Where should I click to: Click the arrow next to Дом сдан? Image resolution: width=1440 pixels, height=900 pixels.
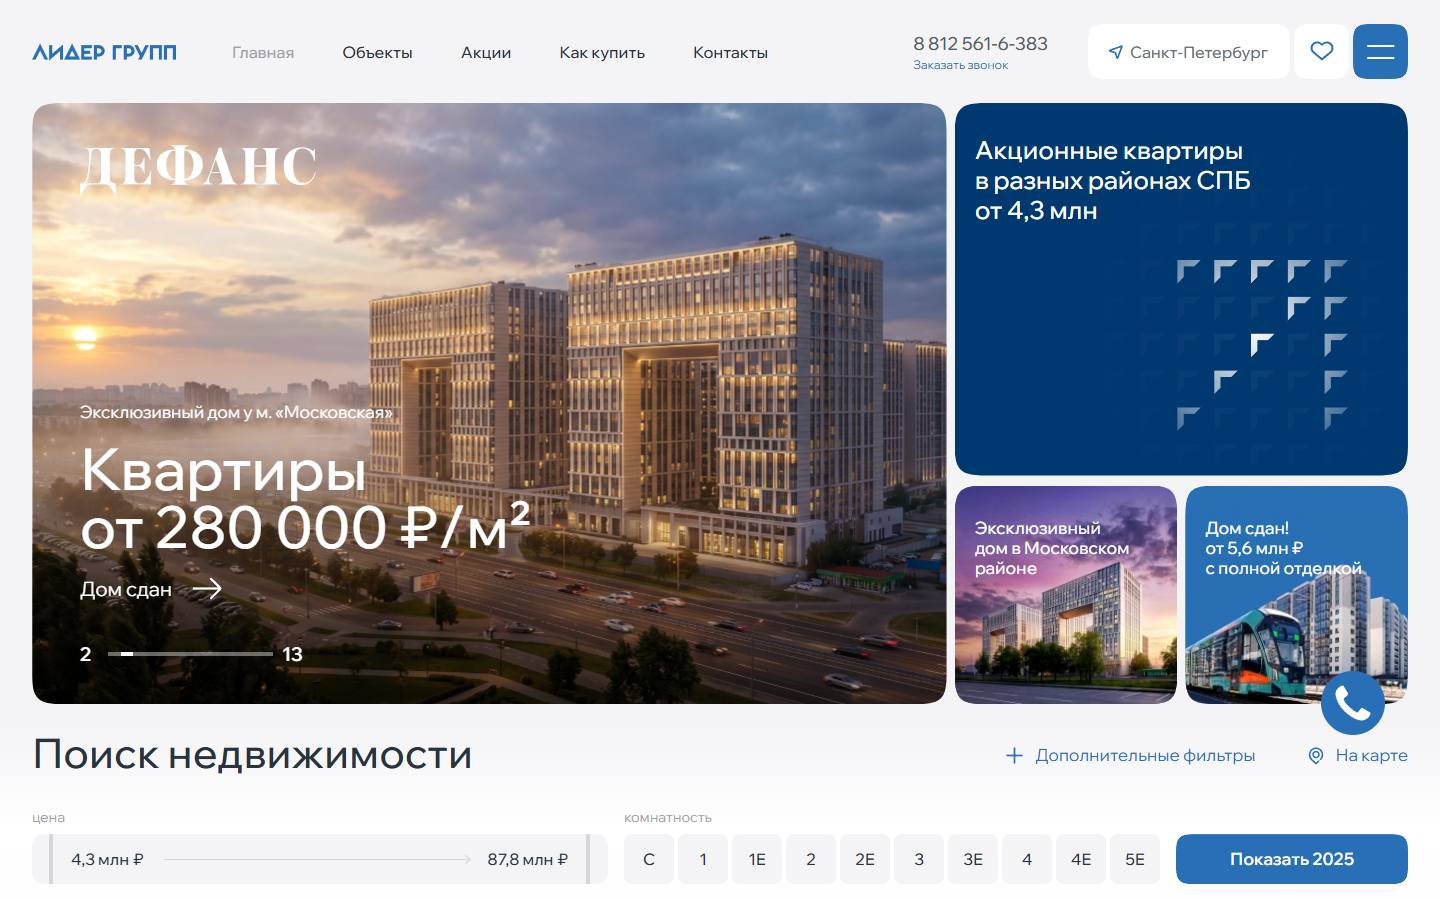click(207, 589)
